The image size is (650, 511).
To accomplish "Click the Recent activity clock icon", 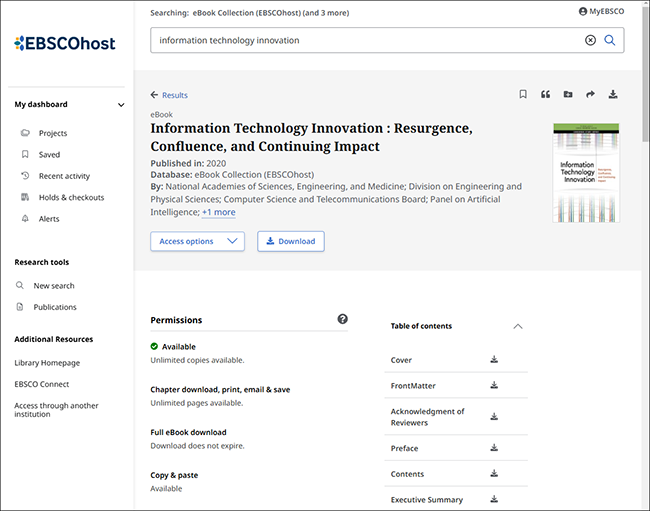I will click(x=25, y=176).
